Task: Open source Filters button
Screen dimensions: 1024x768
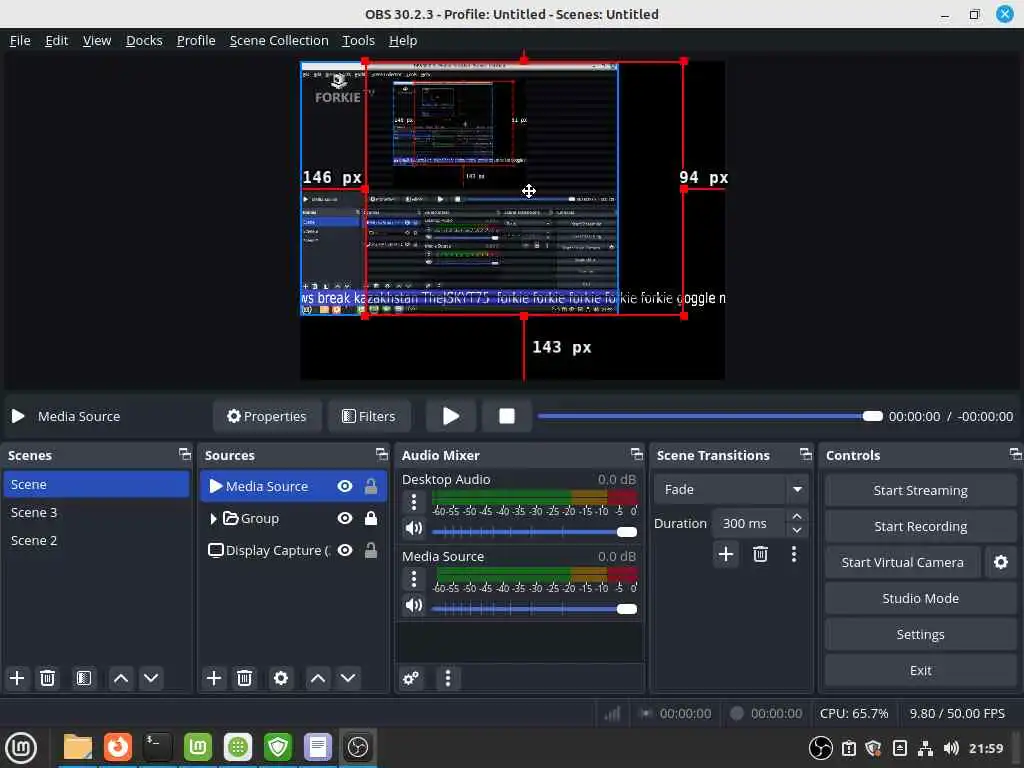Action: coord(369,416)
